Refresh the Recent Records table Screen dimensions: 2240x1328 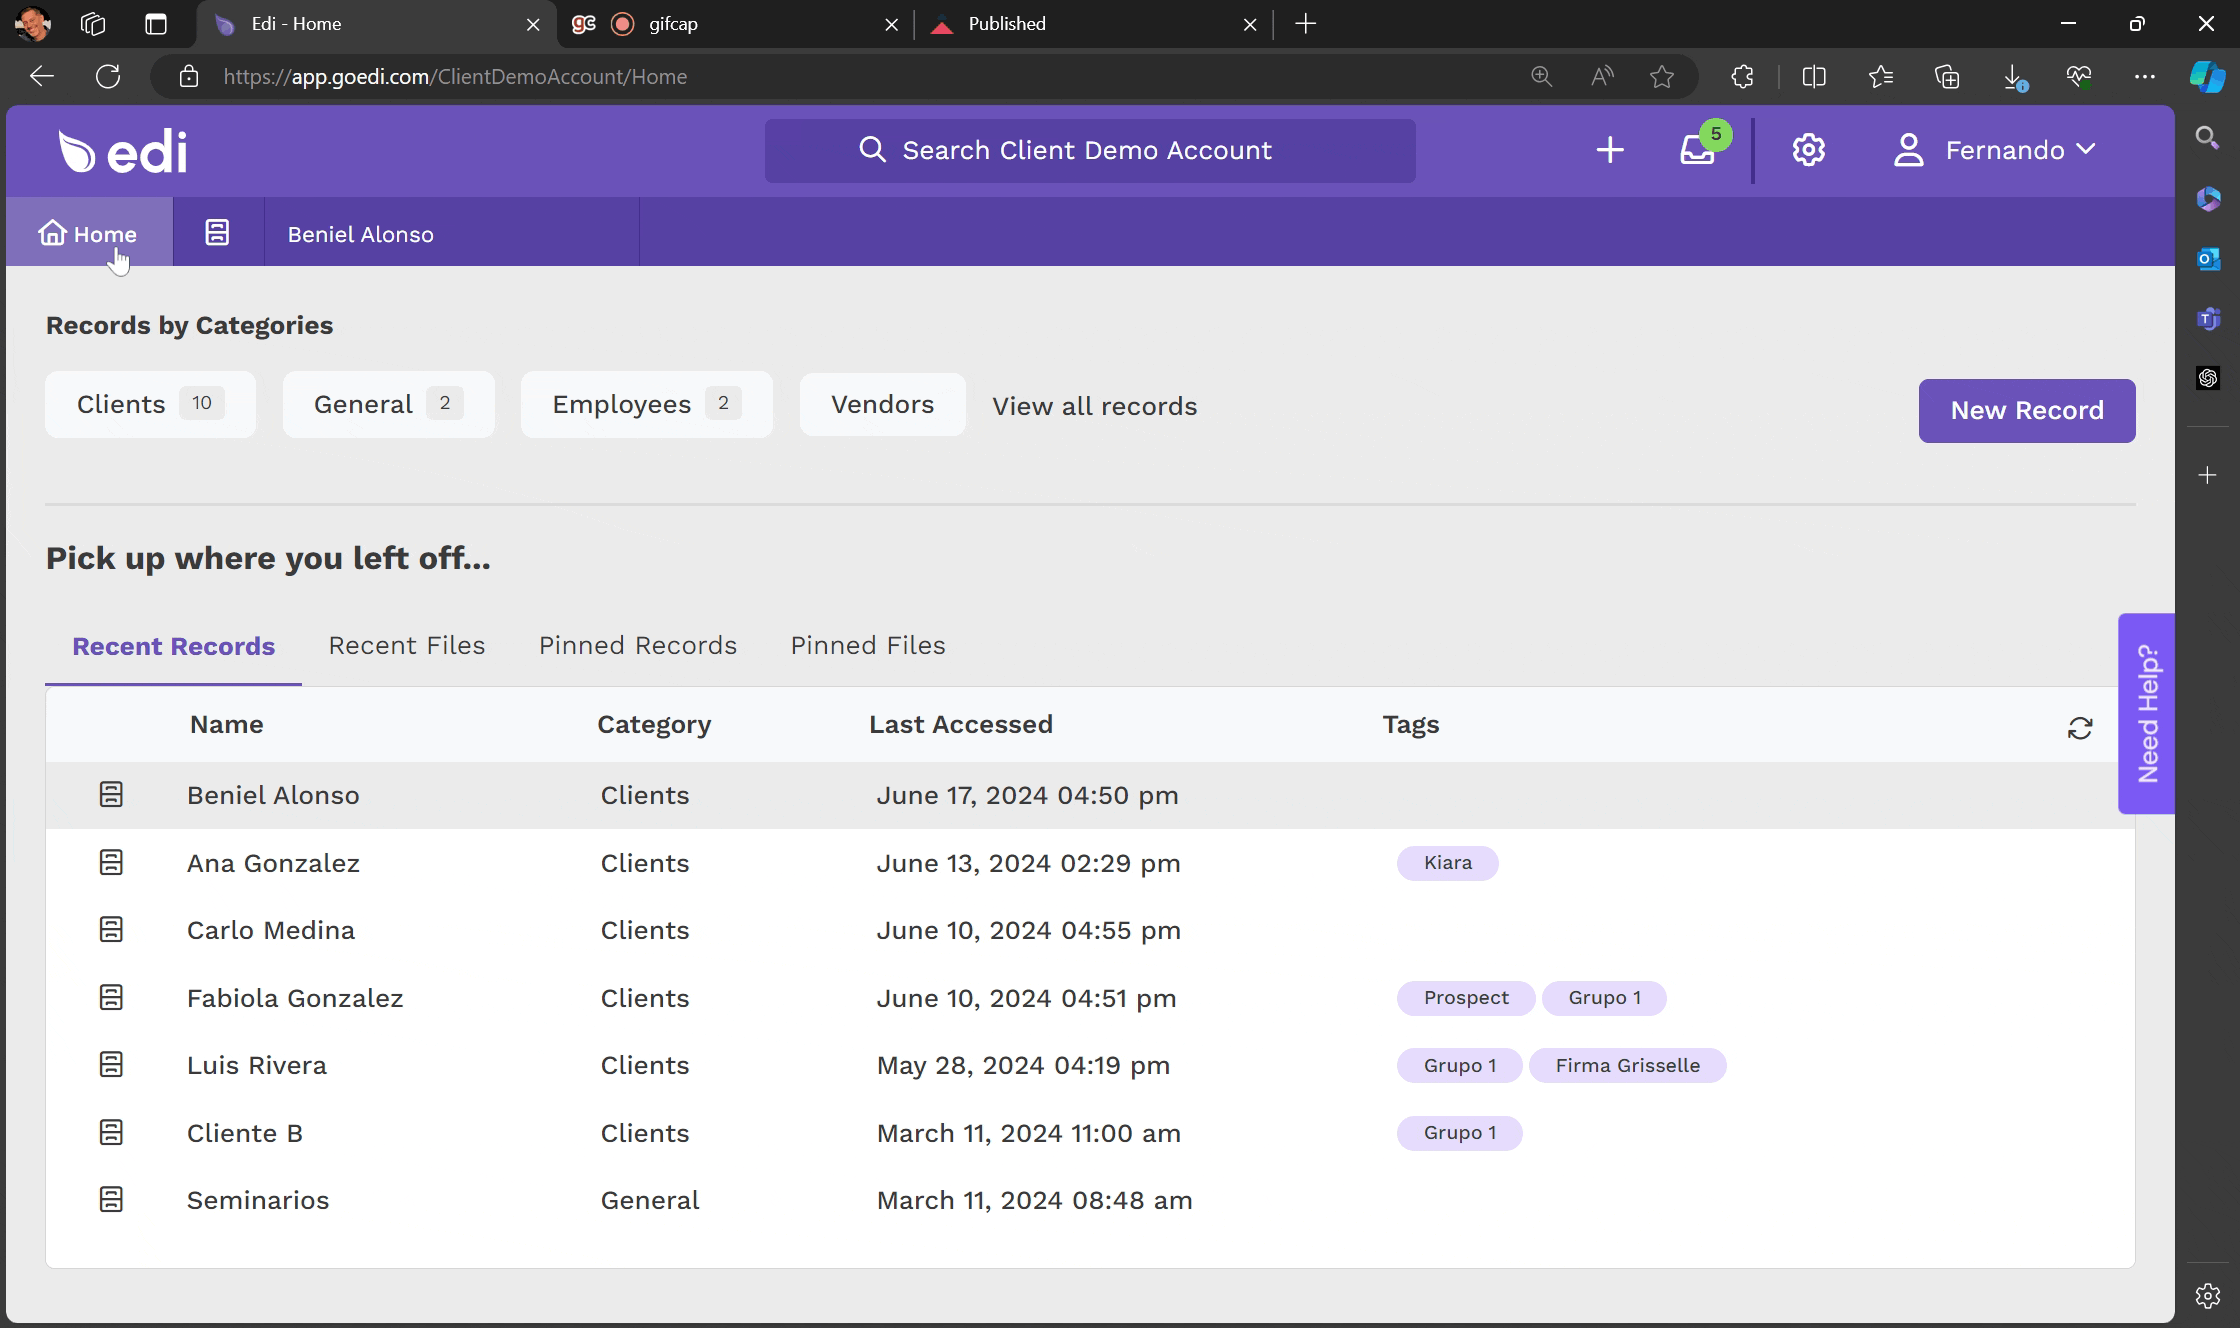click(x=2081, y=729)
